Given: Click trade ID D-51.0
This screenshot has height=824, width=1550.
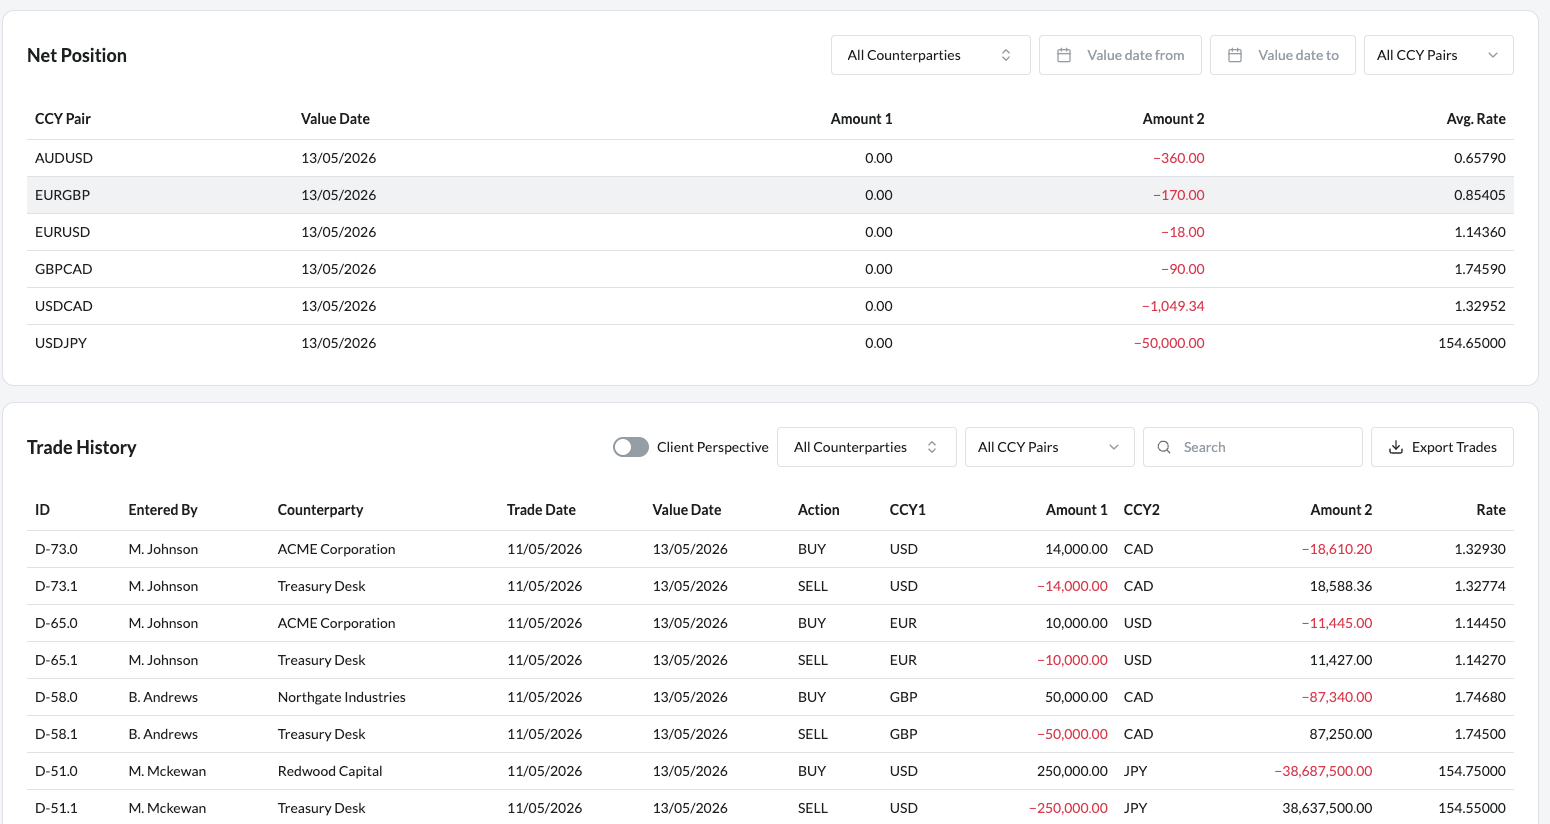Looking at the screenshot, I should pos(56,771).
